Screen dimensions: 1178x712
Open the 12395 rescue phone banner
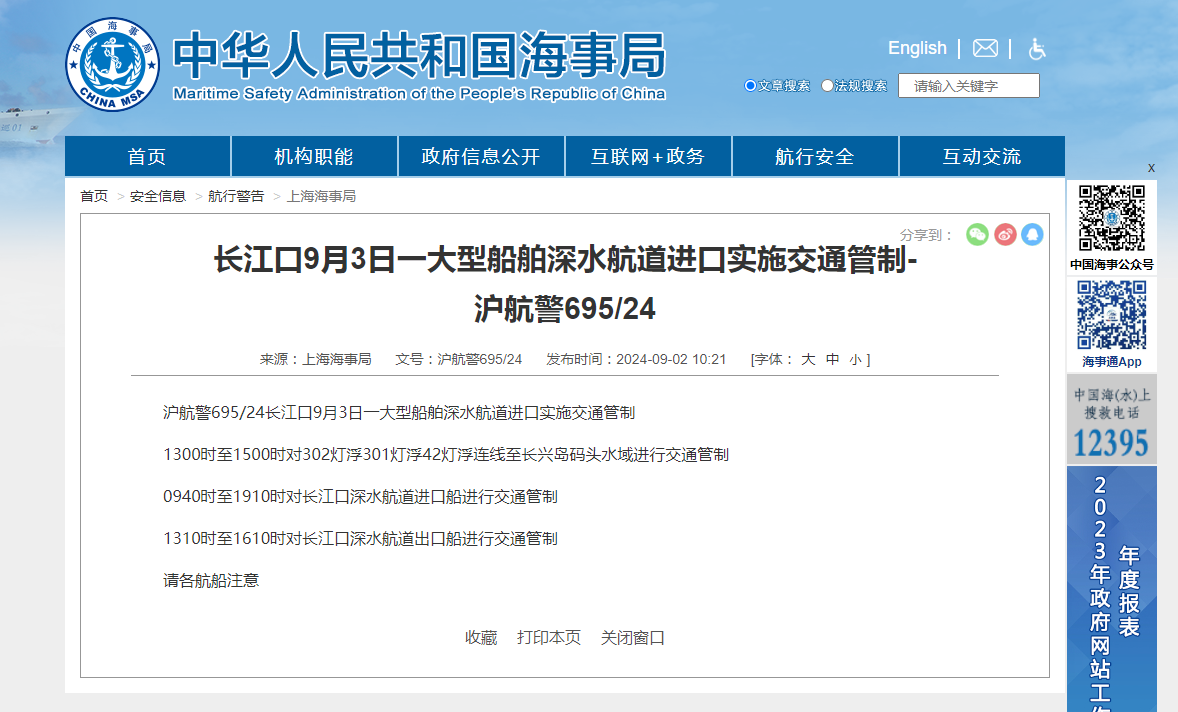pos(1112,419)
